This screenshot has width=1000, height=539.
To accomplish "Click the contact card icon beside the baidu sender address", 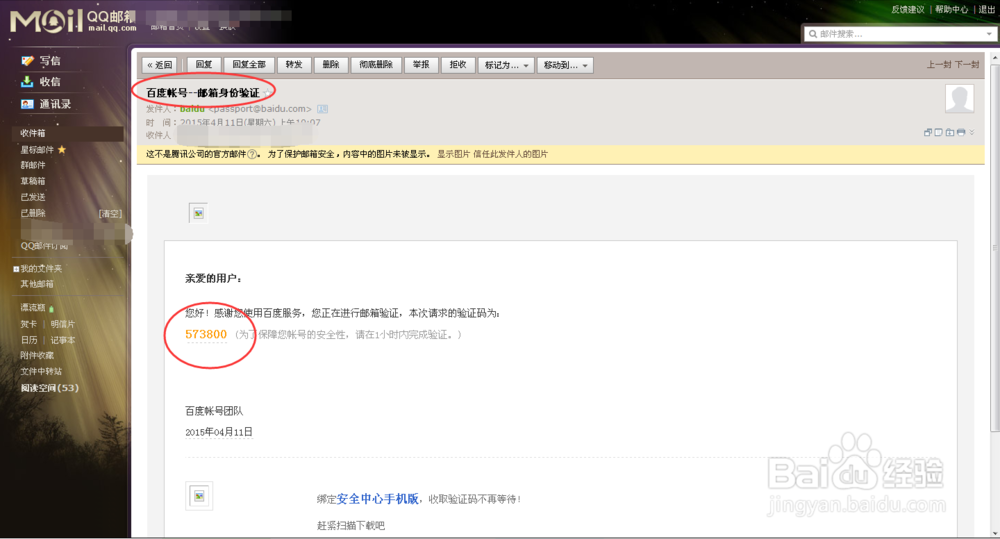I will [323, 109].
